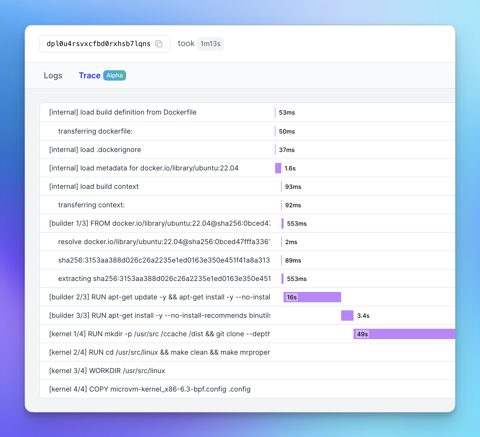Screen dimensions: 480x437
Task: Select the kernel 1/4 RUN mkdir row
Action: tap(248, 334)
